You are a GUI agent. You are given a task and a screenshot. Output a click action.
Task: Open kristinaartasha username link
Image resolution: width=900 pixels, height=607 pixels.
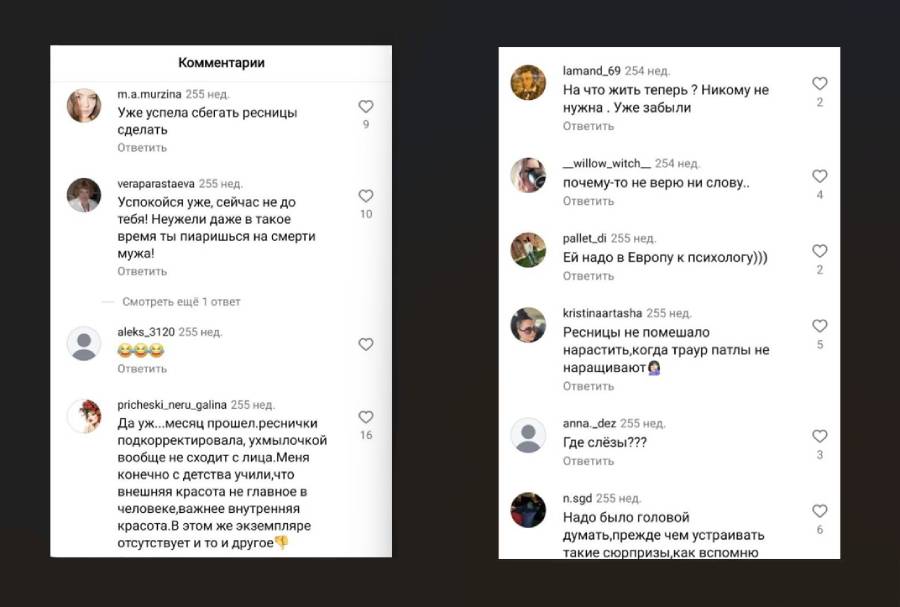603,313
